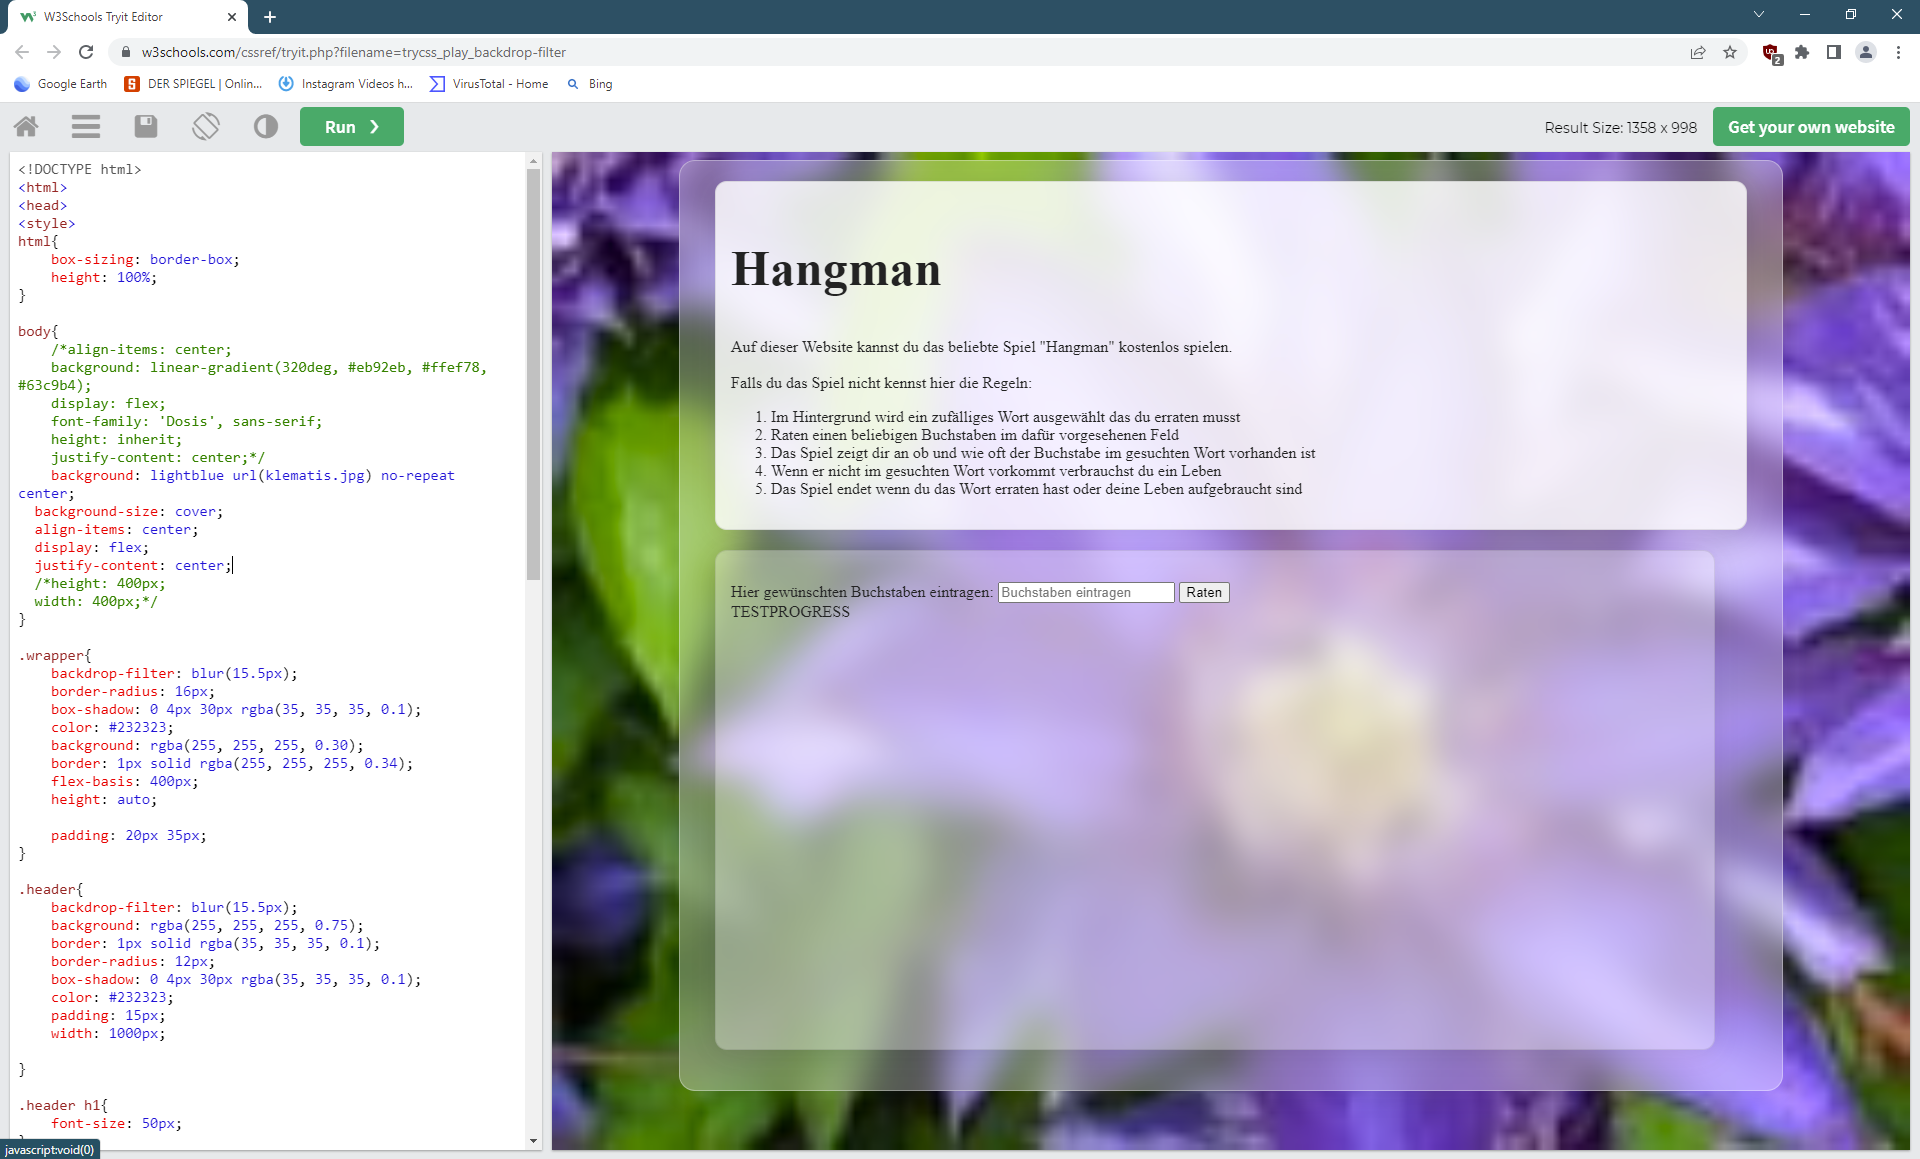
Task: Click scroll down arrow of code editor
Action: pos(533,1140)
